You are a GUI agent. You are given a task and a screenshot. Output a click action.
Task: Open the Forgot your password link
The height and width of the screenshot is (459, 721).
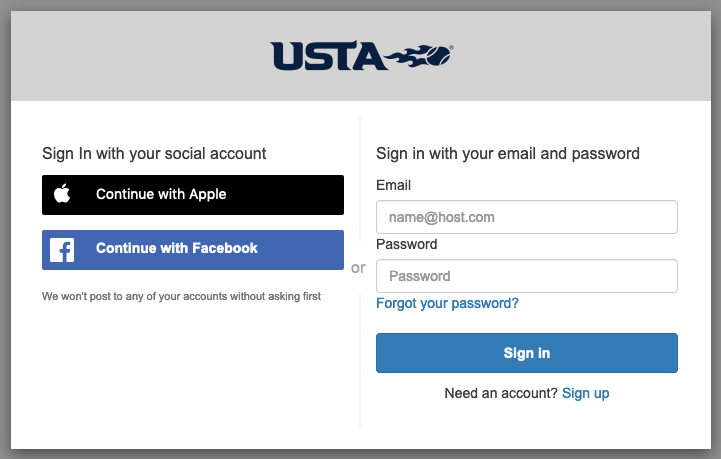[x=447, y=303]
